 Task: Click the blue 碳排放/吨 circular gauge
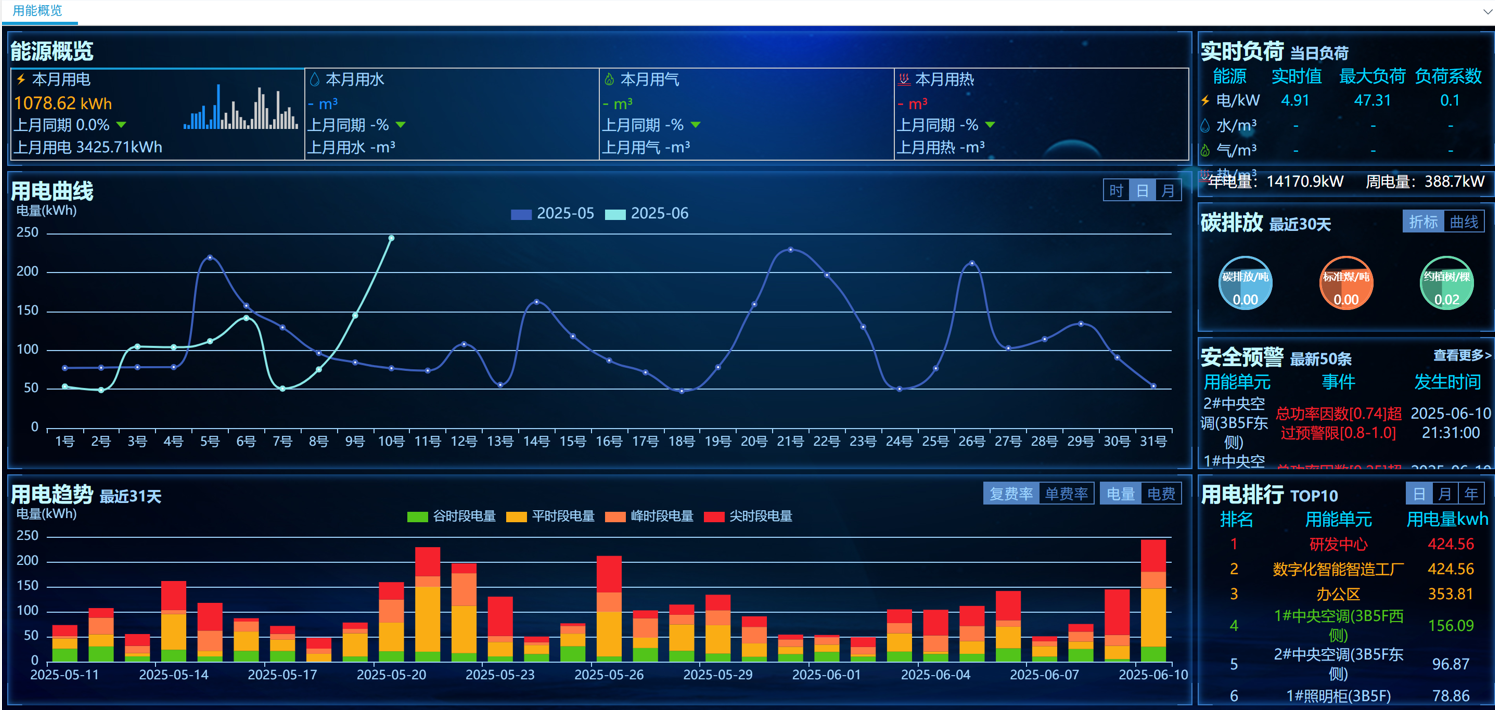(x=1245, y=283)
